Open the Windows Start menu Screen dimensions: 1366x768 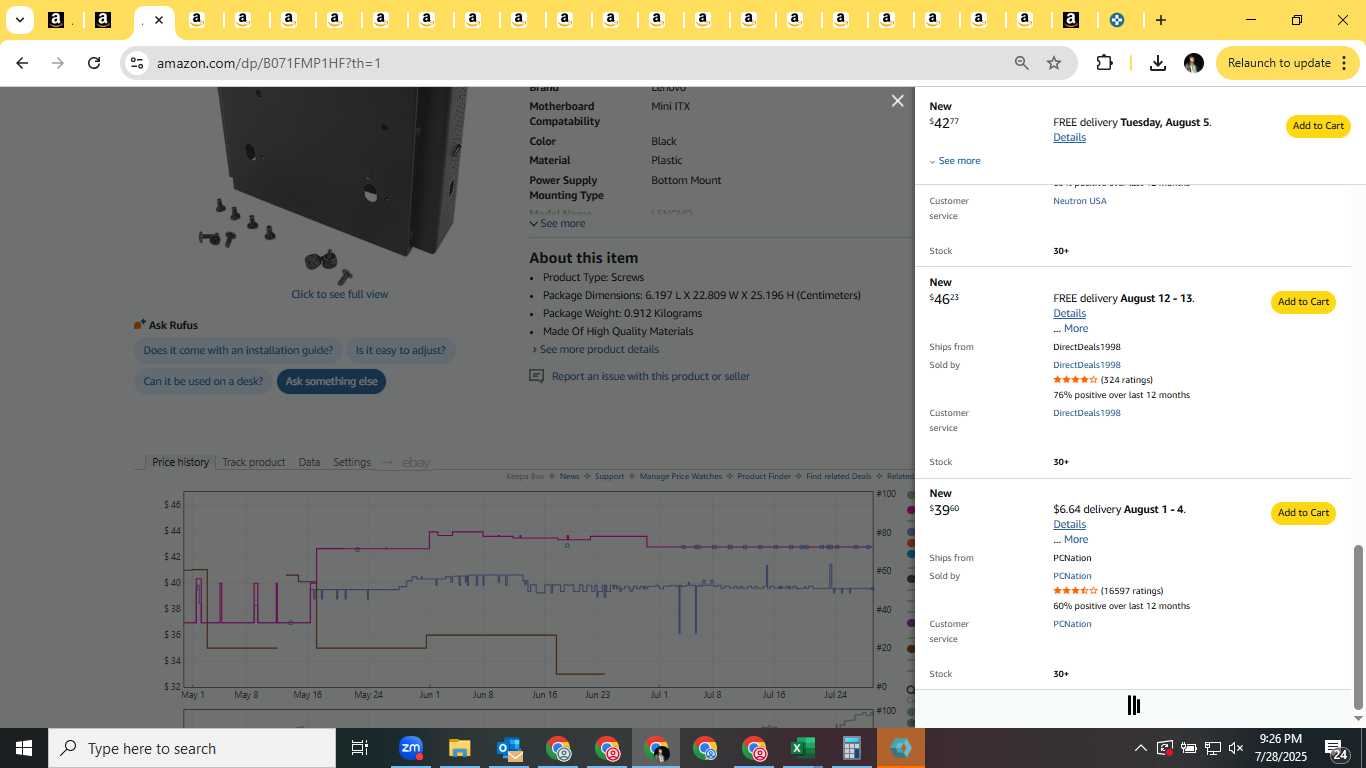(23, 748)
